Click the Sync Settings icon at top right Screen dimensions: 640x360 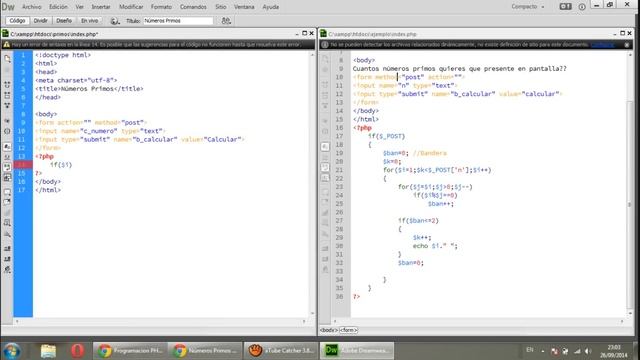(565, 7)
